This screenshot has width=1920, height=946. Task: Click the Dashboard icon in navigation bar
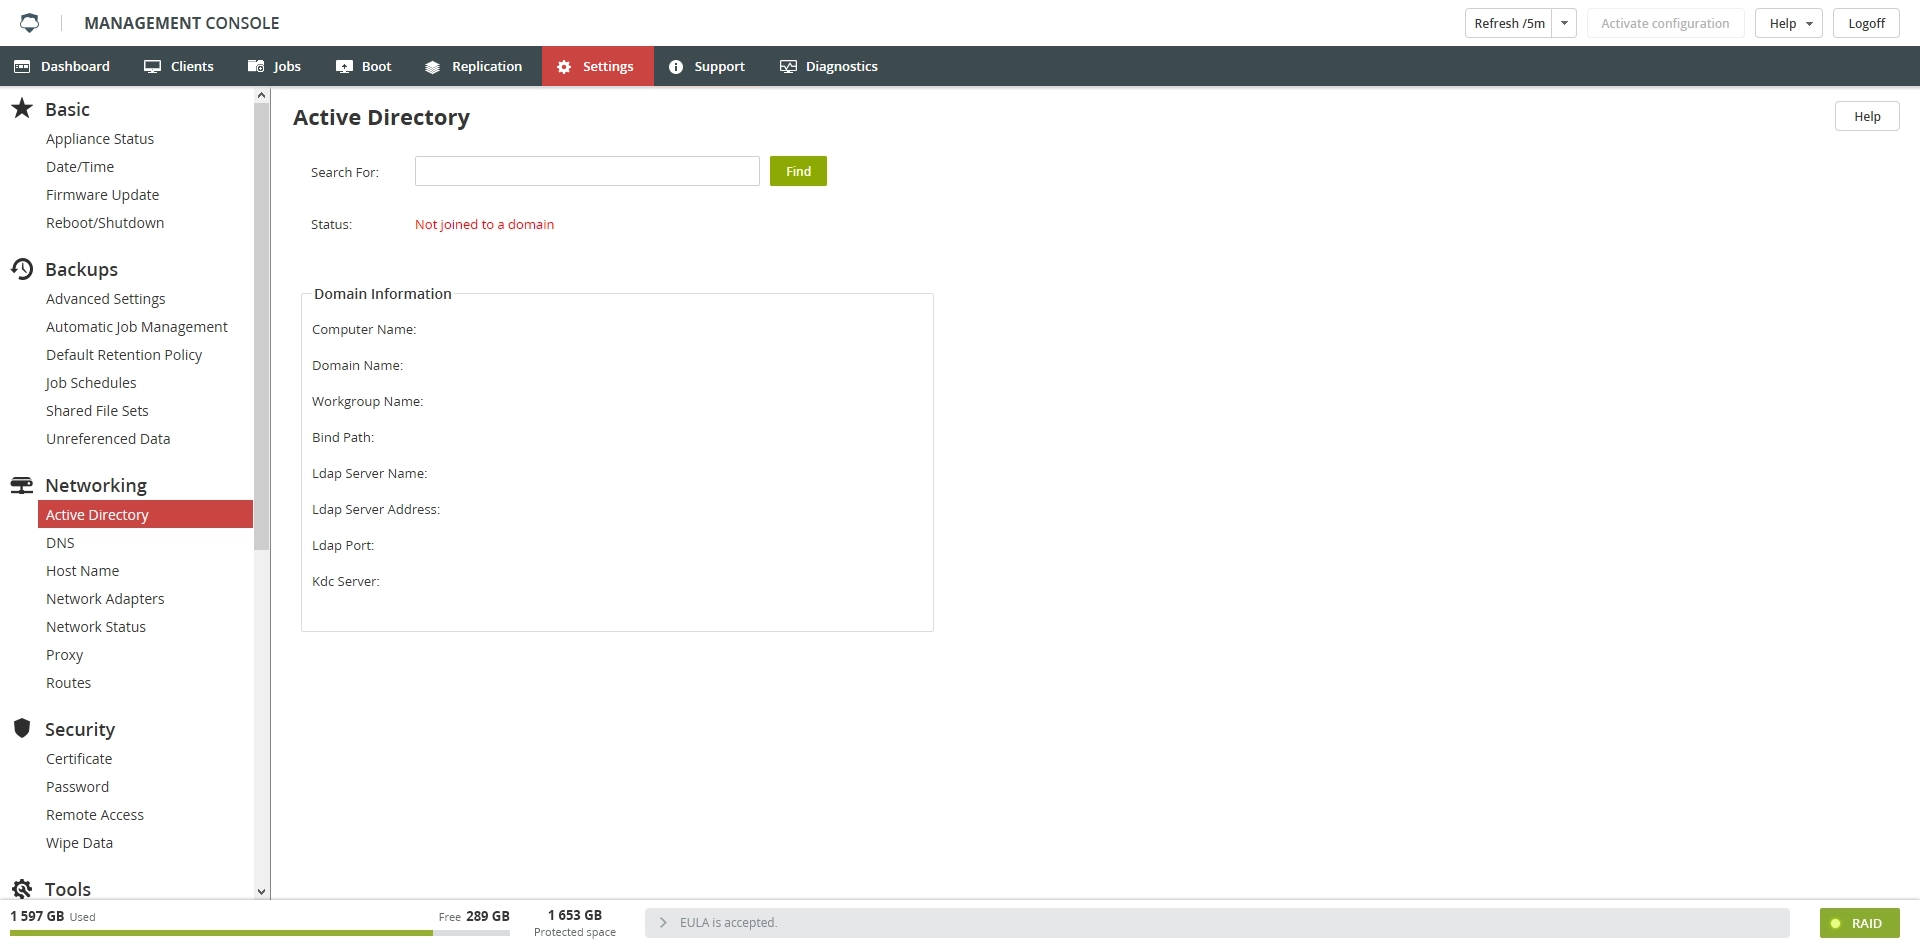tap(22, 66)
